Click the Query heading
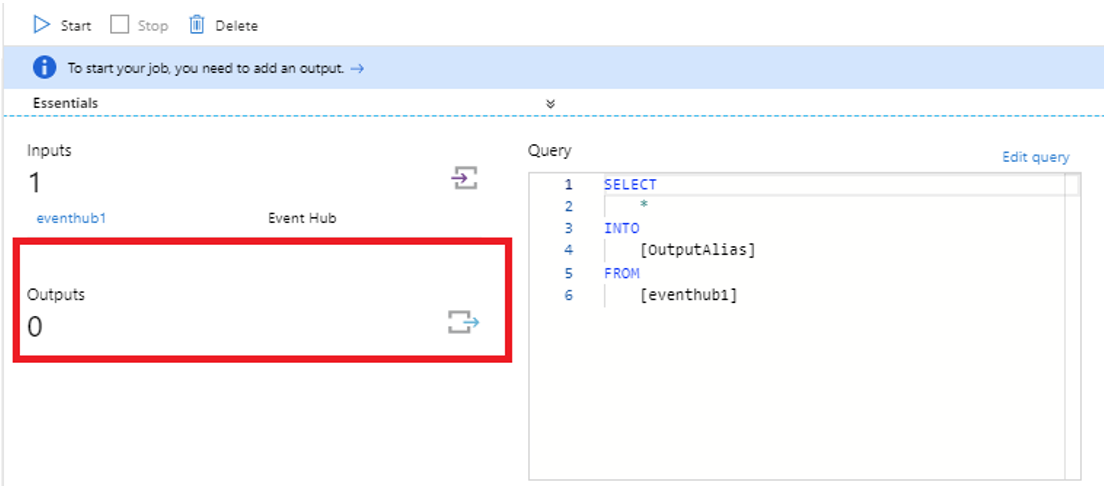Viewport: 1104px width, 486px height. tap(550, 151)
